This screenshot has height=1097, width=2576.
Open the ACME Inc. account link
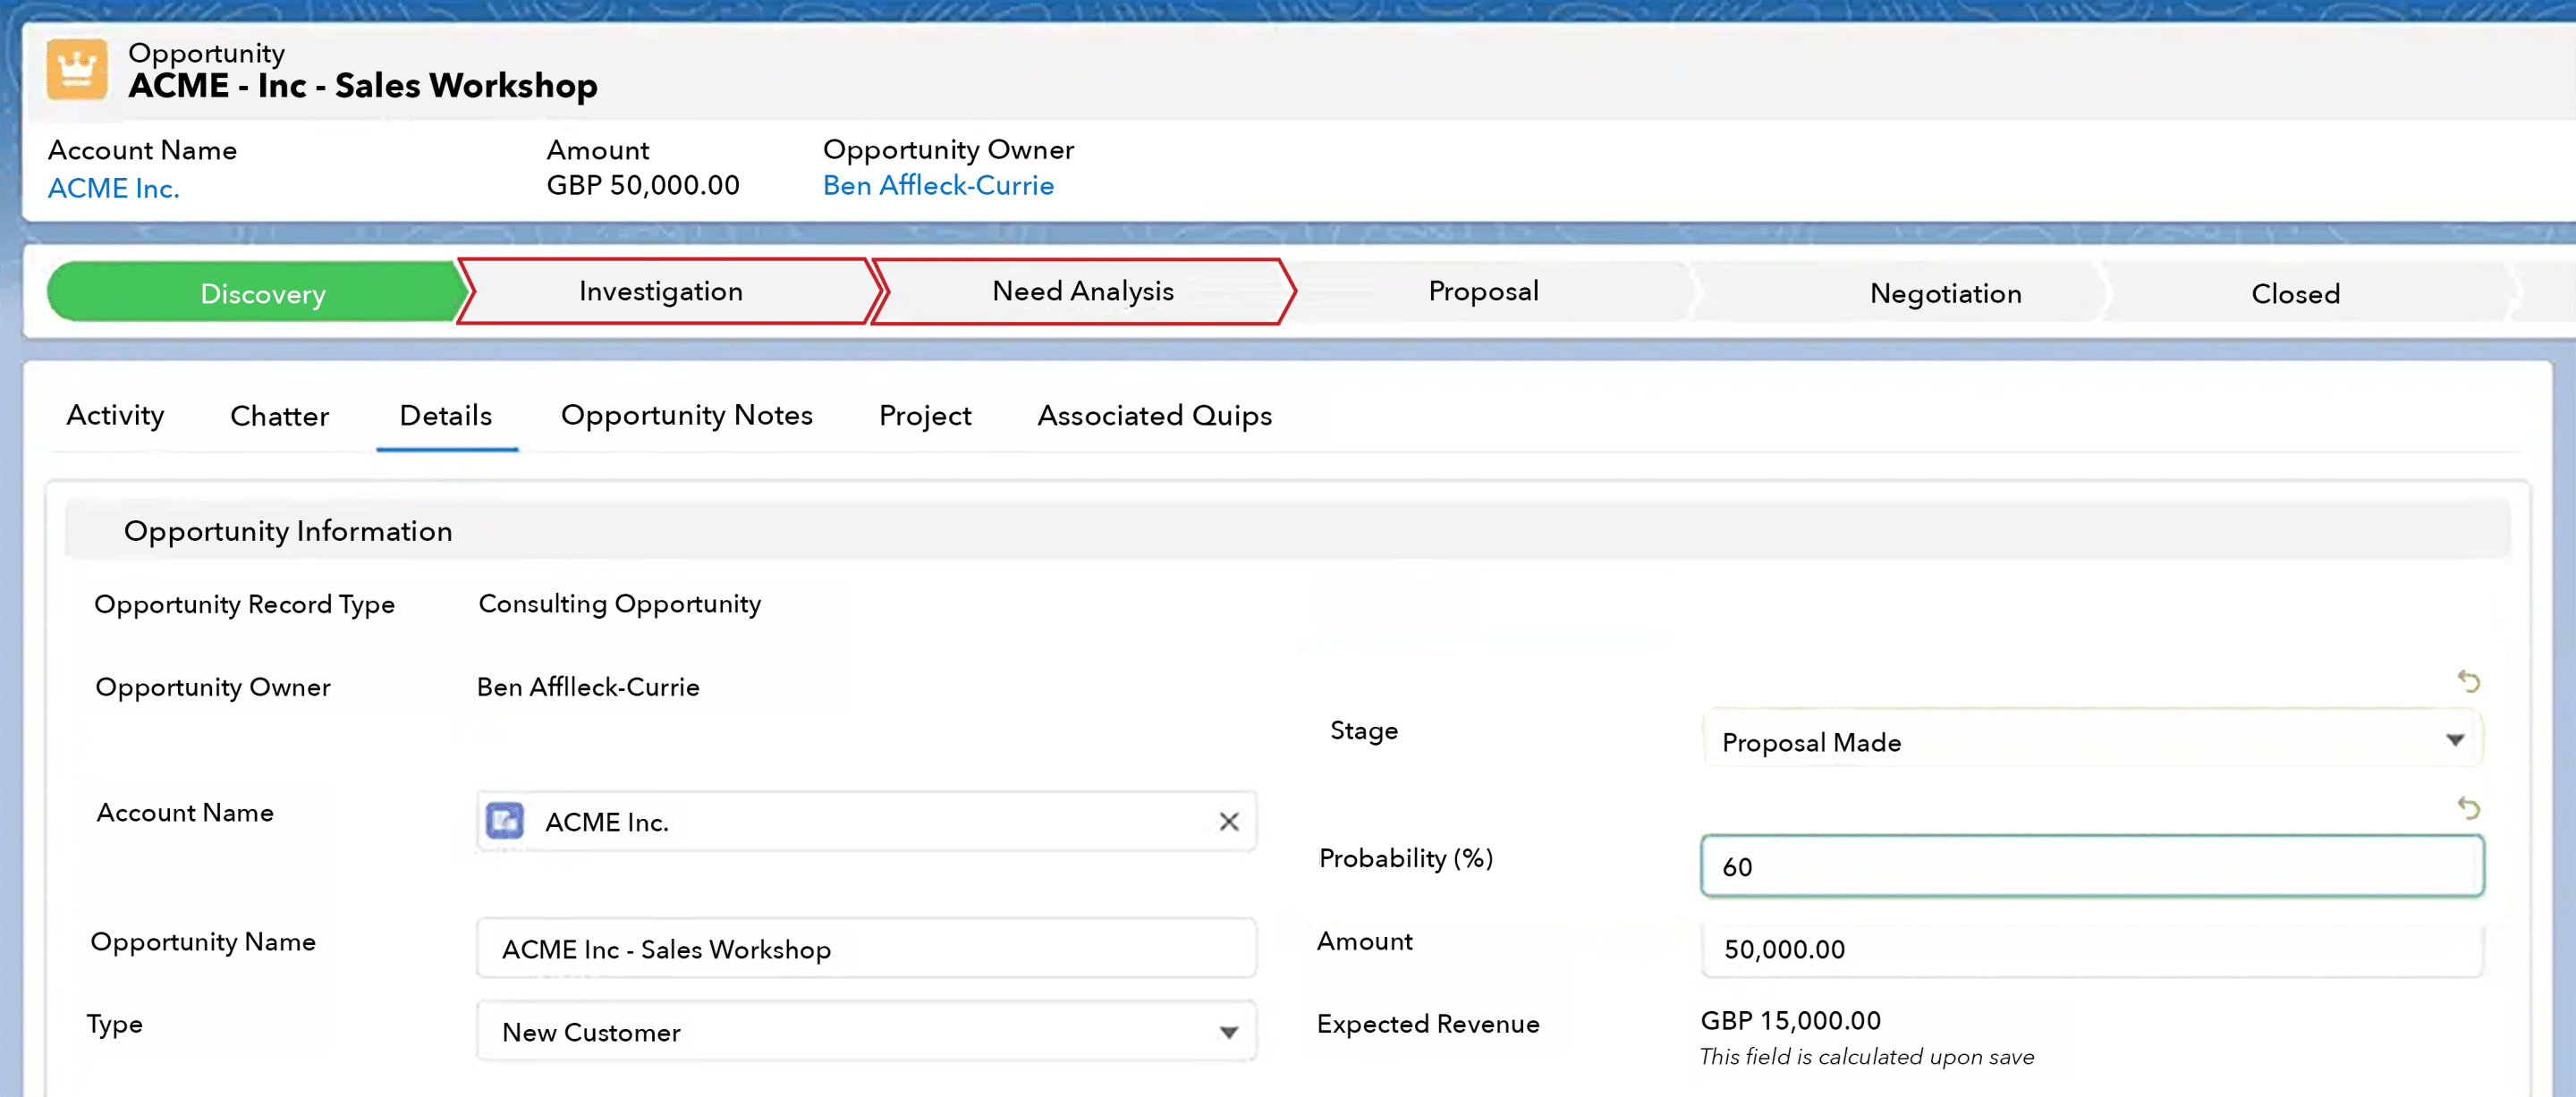tap(114, 188)
